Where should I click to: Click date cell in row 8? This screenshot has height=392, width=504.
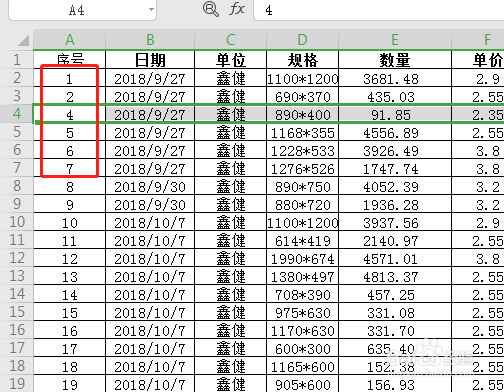coord(150,186)
